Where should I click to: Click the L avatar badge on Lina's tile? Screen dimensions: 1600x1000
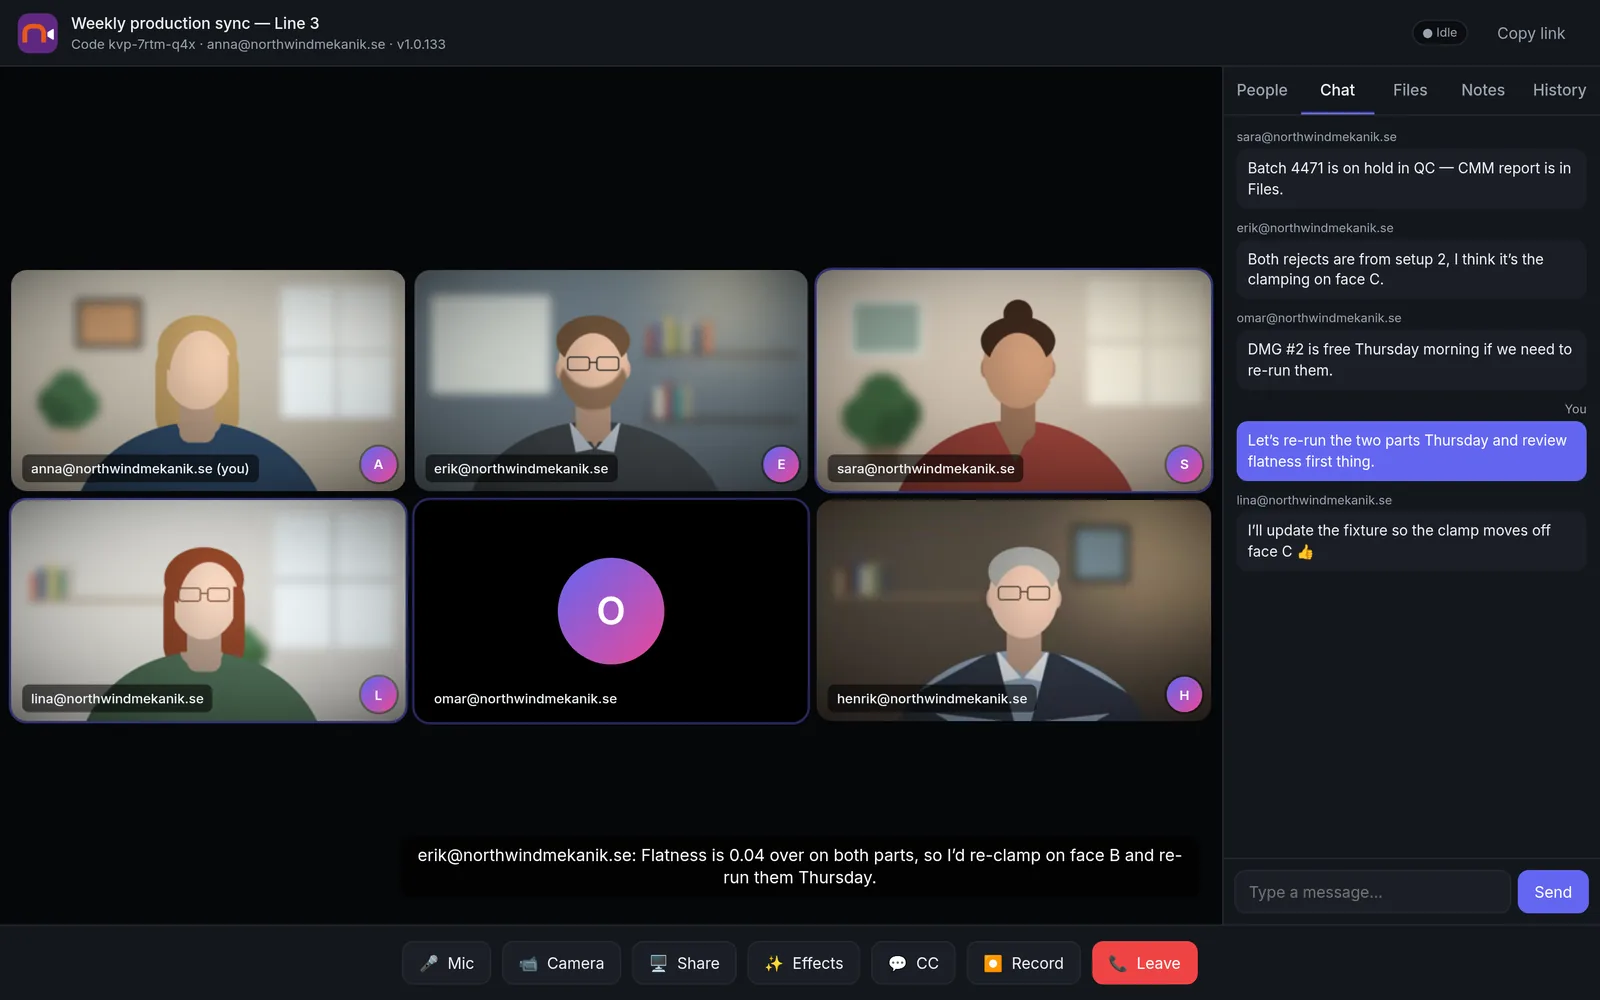[378, 695]
